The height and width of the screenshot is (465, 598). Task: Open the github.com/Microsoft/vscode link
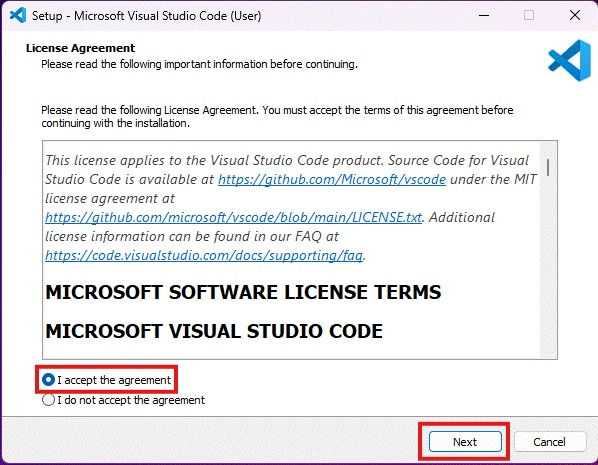pyautogui.click(x=332, y=179)
